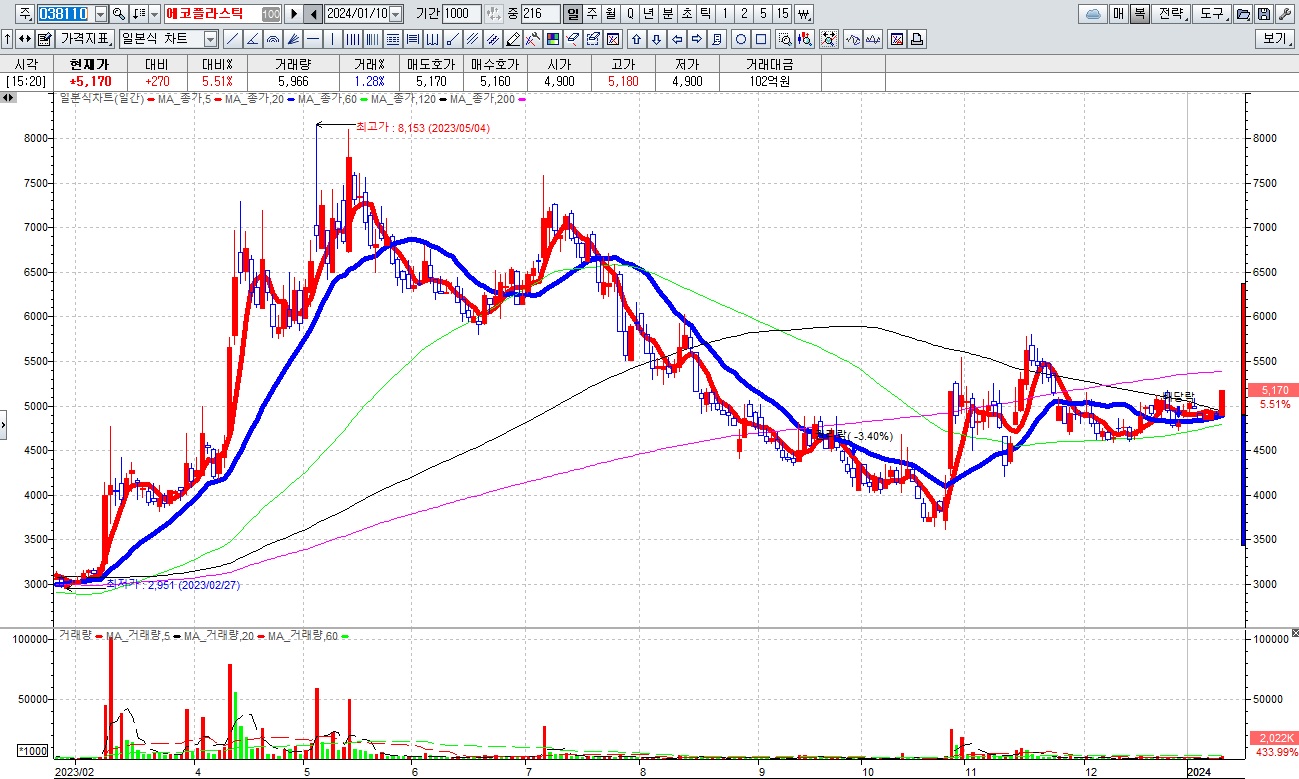Go to next stock arrow button
Viewport: 1299px width, 779px height.
[294, 14]
